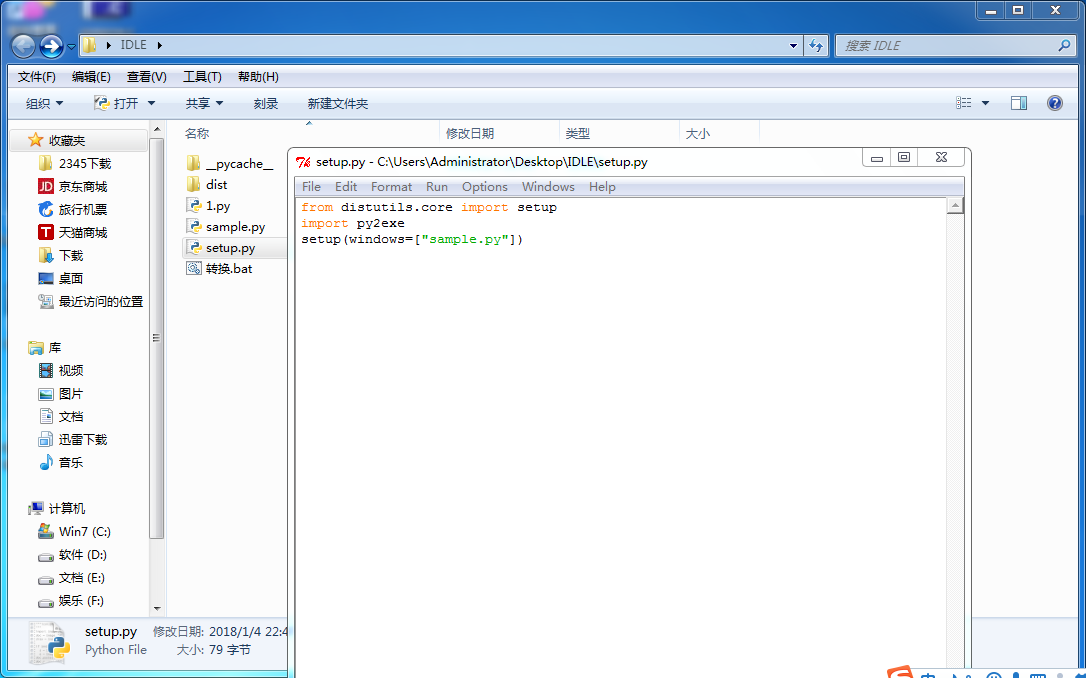Screen dimensions: 1086x678
Task: Open the File menu in IDLE
Action: point(312,187)
